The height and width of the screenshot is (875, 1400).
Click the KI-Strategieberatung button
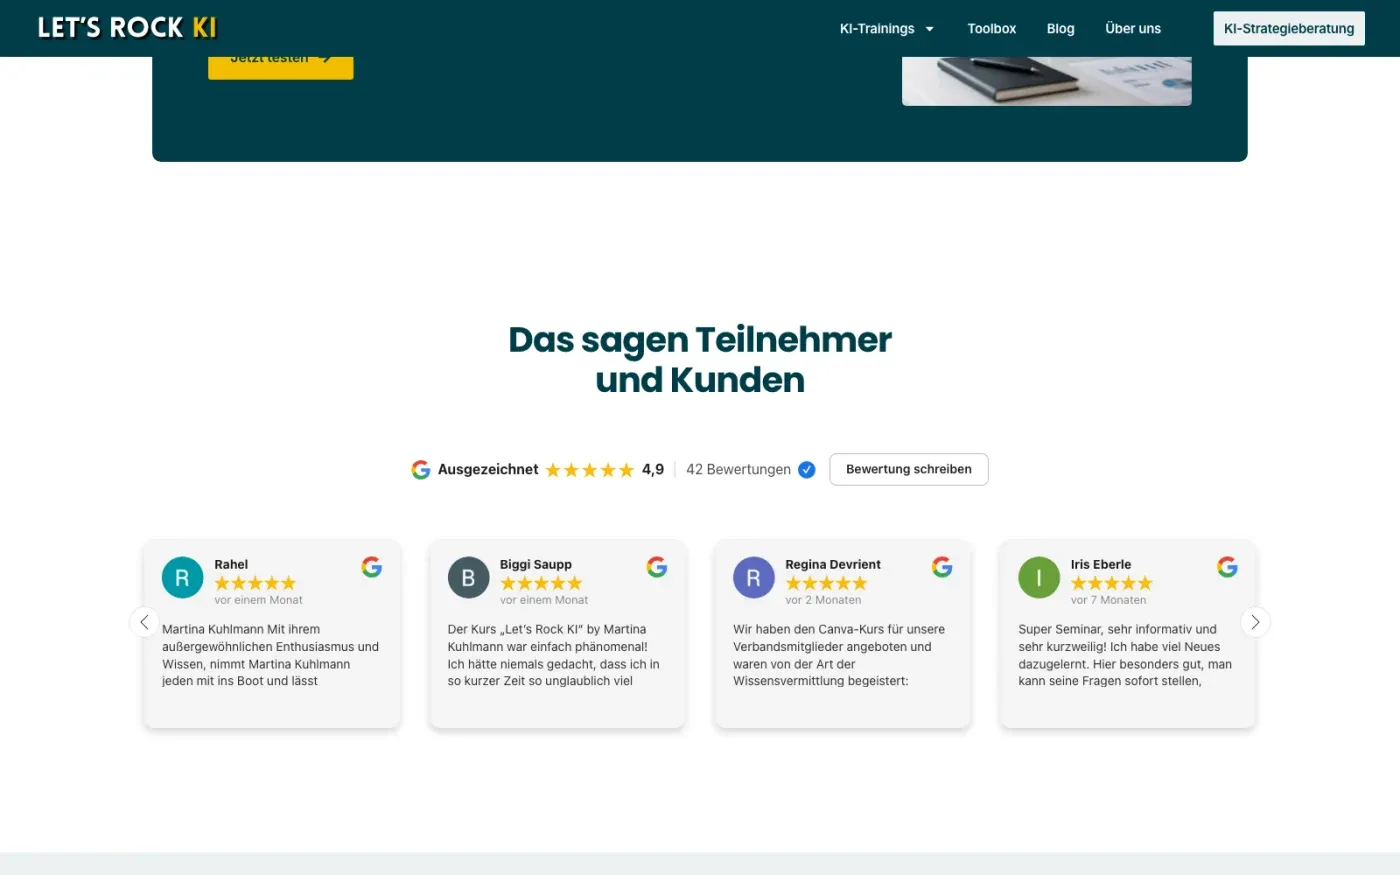(x=1289, y=29)
